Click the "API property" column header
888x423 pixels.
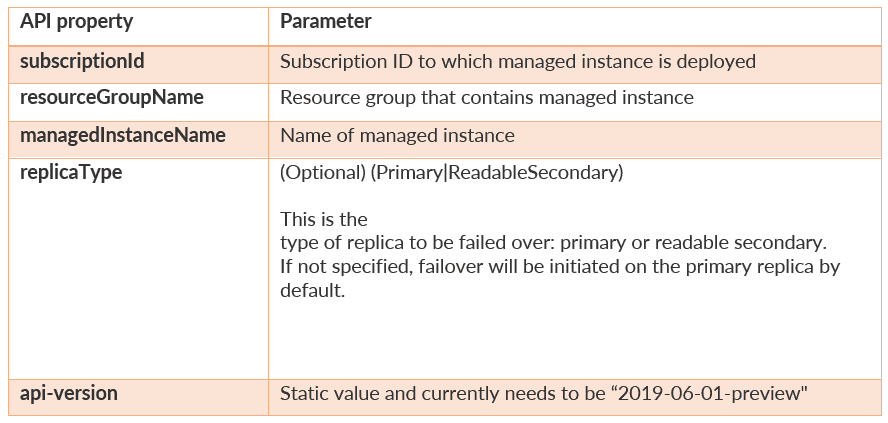click(x=76, y=21)
